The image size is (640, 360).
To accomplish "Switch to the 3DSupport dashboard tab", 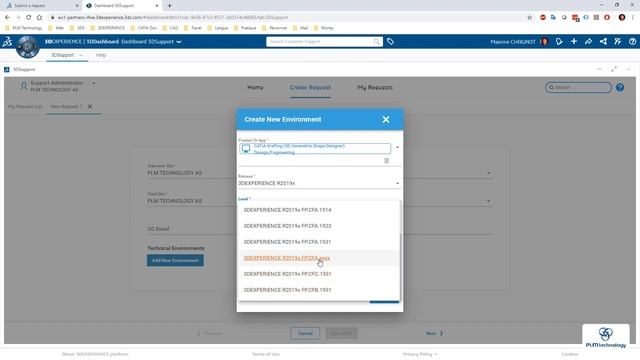I will coord(62,55).
